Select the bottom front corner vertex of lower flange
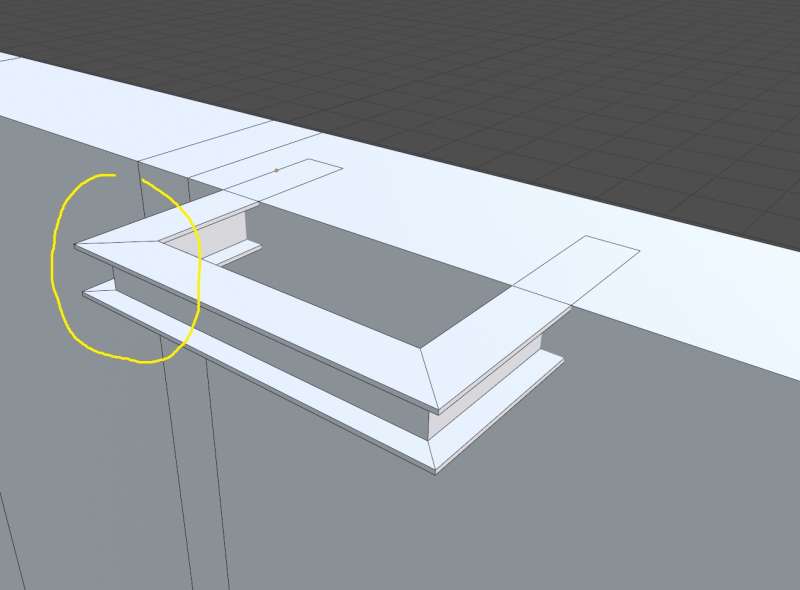 [436, 472]
